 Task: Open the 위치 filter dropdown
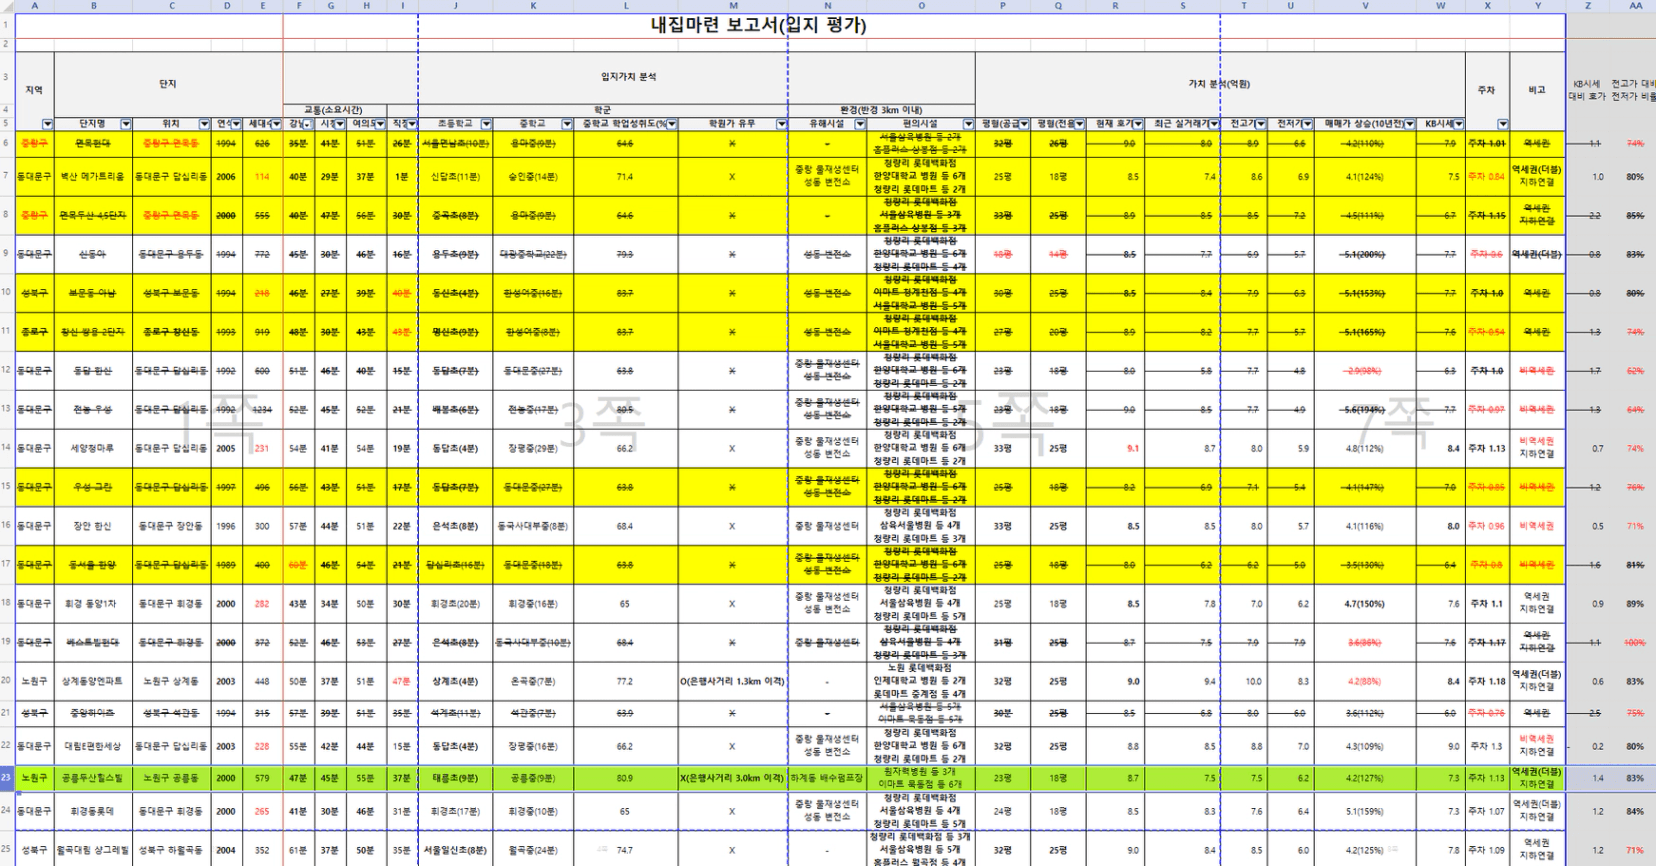click(204, 124)
